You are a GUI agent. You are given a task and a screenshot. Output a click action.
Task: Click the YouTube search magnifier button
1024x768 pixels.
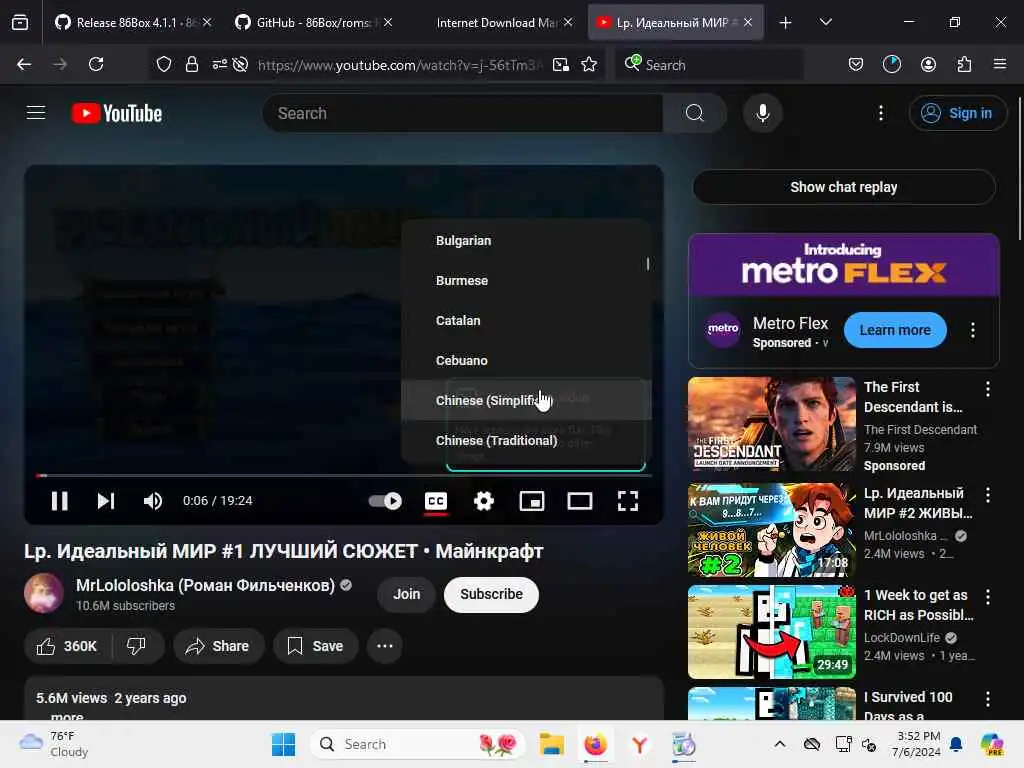695,113
